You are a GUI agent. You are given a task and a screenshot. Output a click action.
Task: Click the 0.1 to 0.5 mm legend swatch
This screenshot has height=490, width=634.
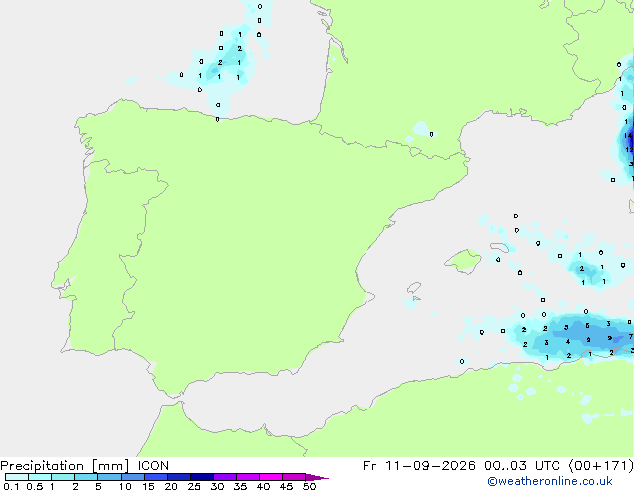coord(17,477)
